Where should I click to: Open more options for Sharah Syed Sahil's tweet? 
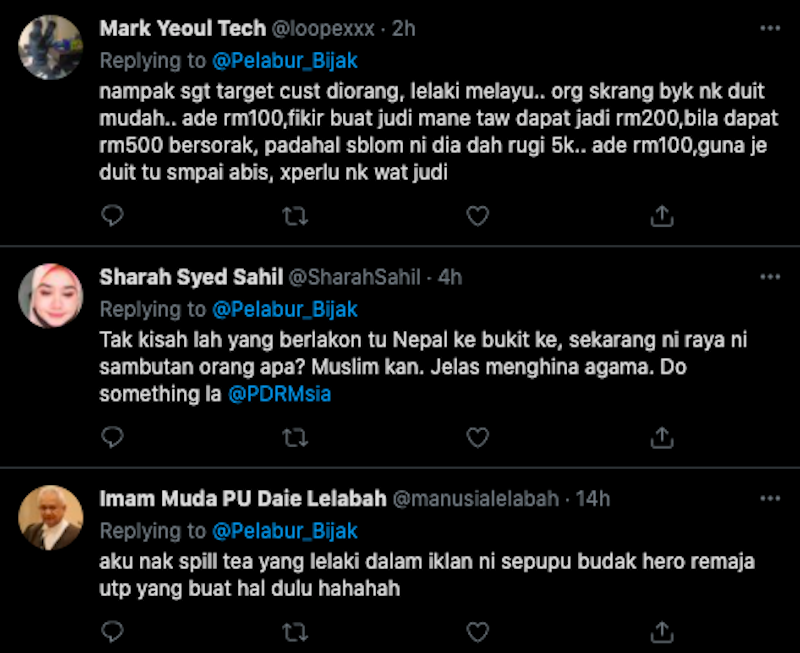(x=769, y=277)
